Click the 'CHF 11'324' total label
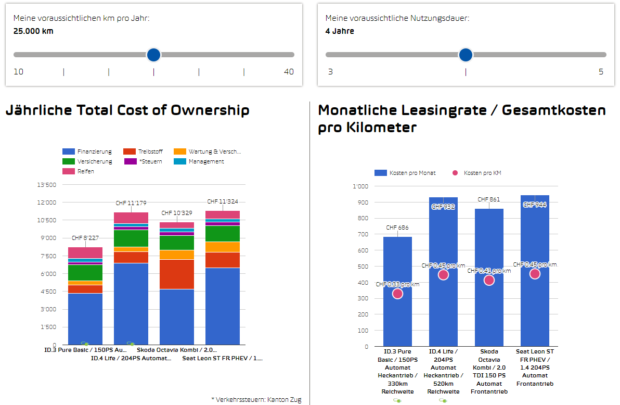Viewport: 620px width, 405px height. [x=223, y=201]
